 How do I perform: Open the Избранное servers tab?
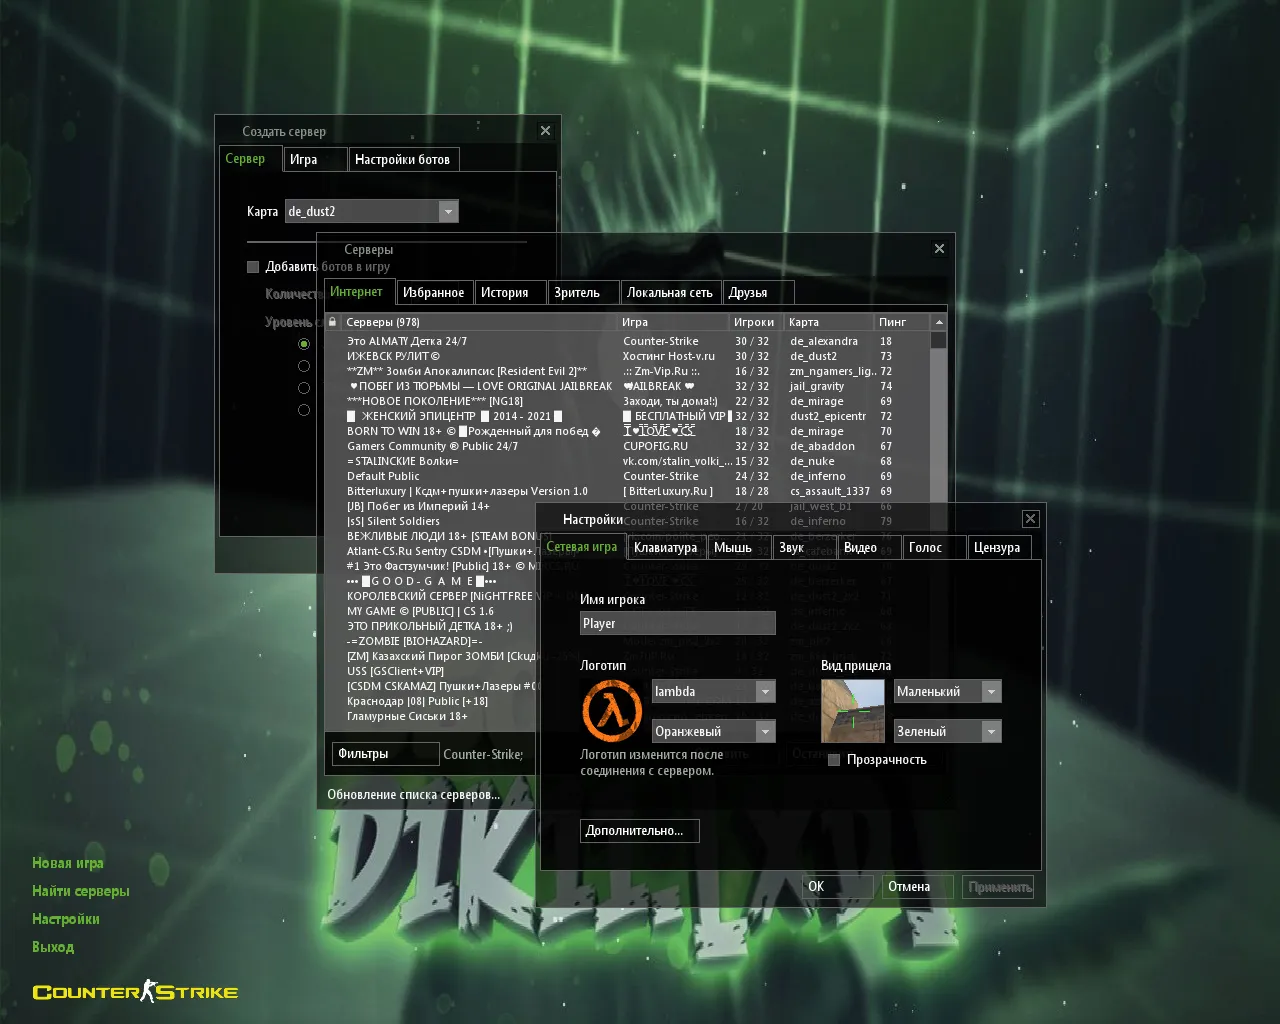pyautogui.click(x=434, y=292)
